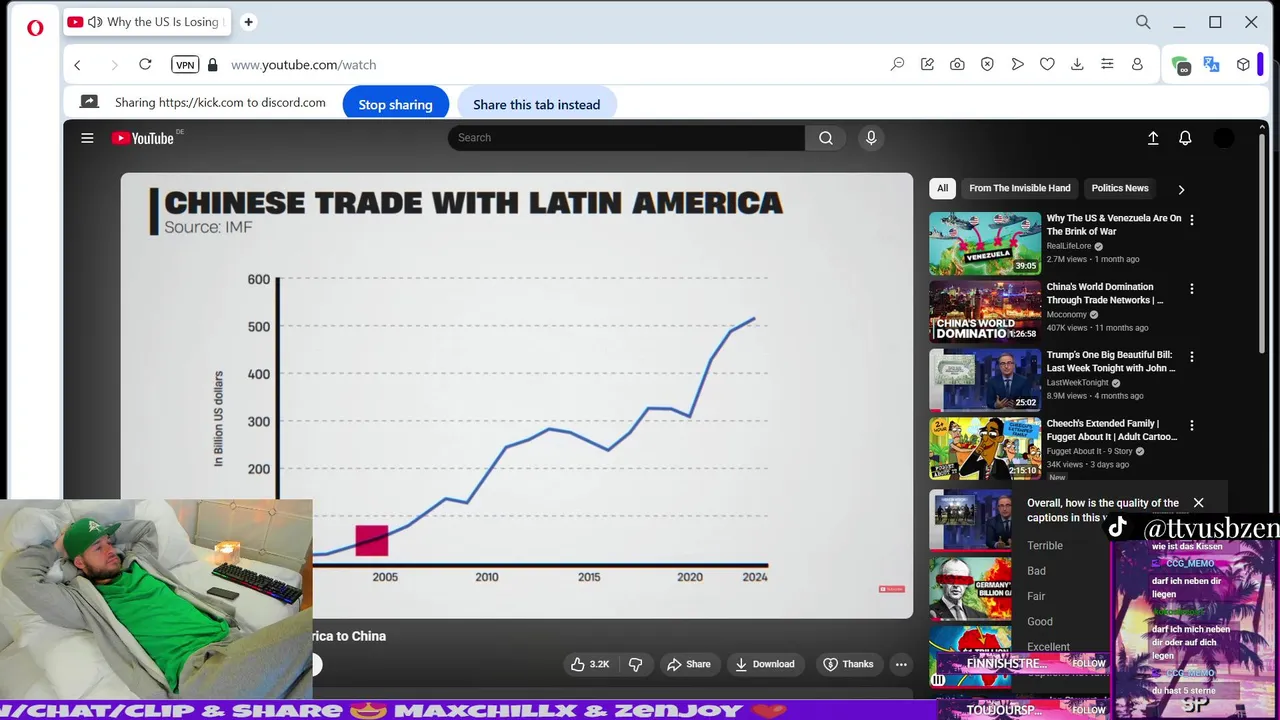The width and height of the screenshot is (1280, 720).
Task: Mute tab via speaker icon in tab
Action: click(95, 22)
